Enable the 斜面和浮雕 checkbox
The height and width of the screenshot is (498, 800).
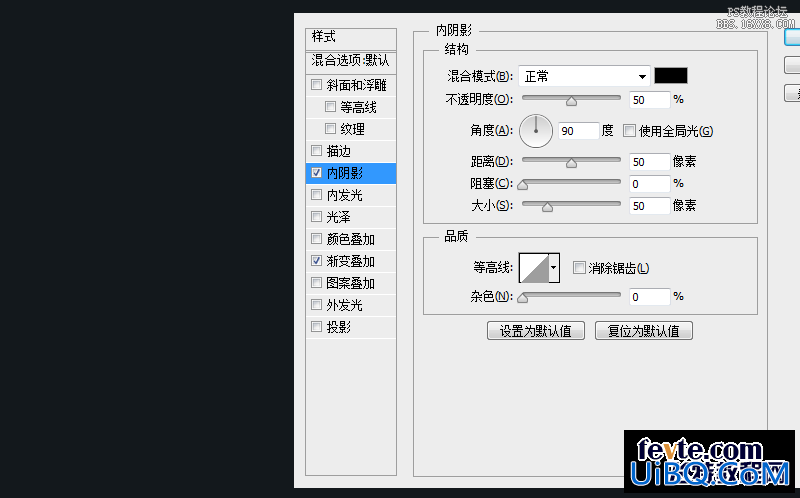coord(316,84)
